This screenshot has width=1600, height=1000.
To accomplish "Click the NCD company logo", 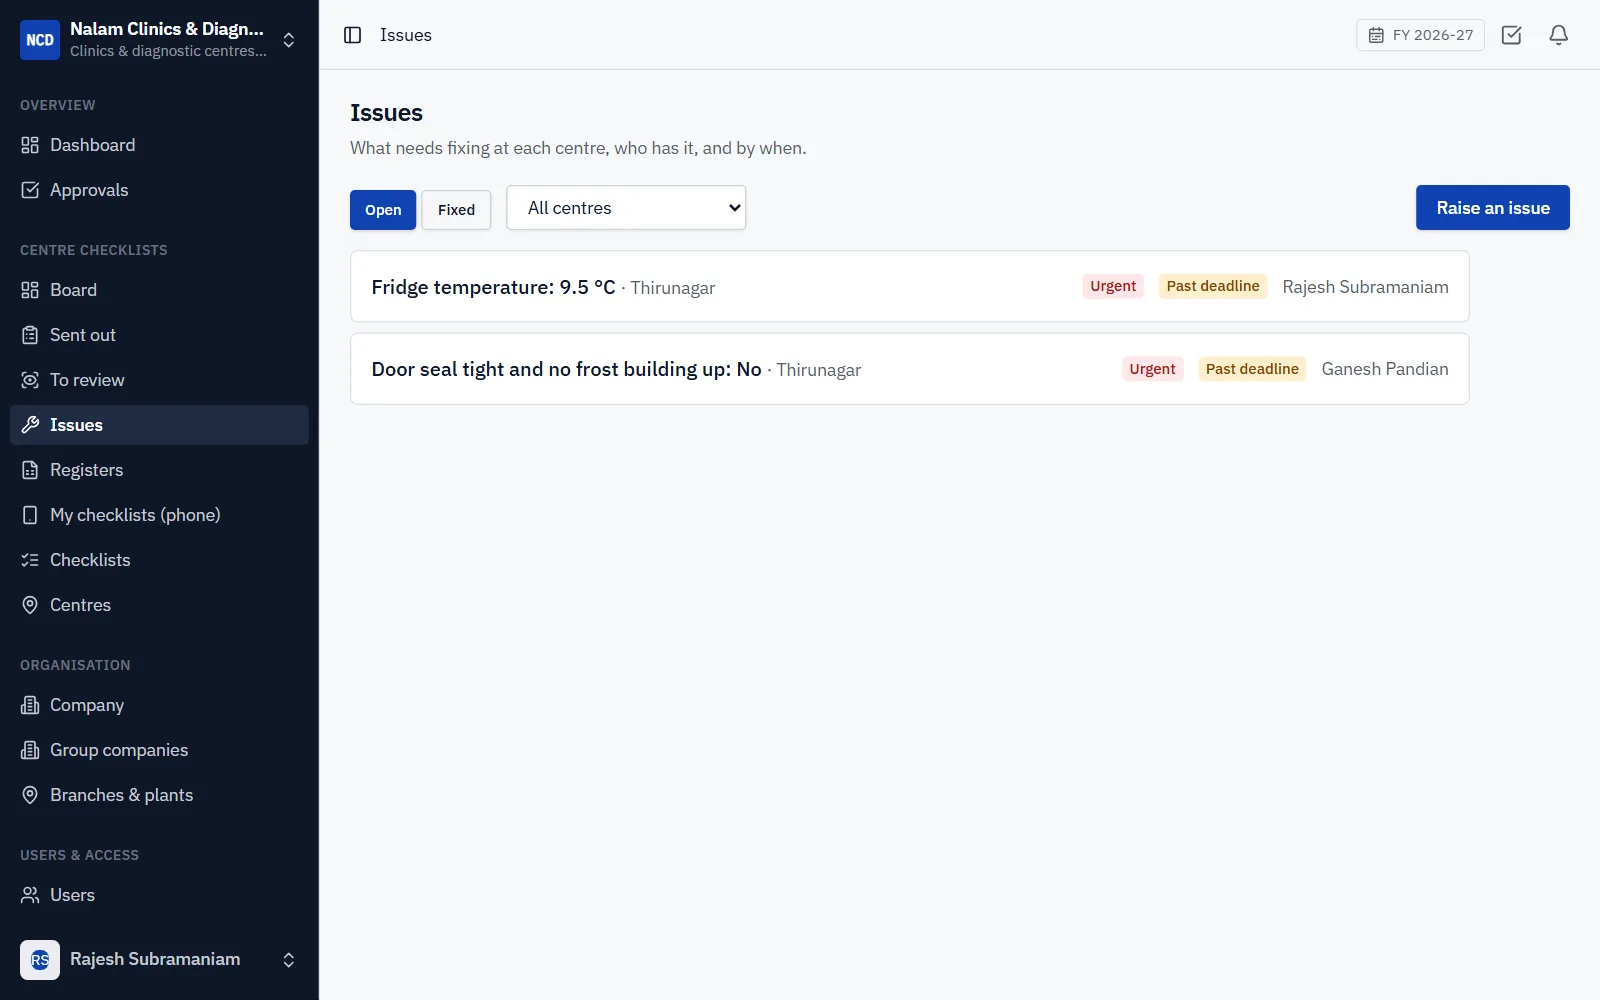I will coord(40,40).
